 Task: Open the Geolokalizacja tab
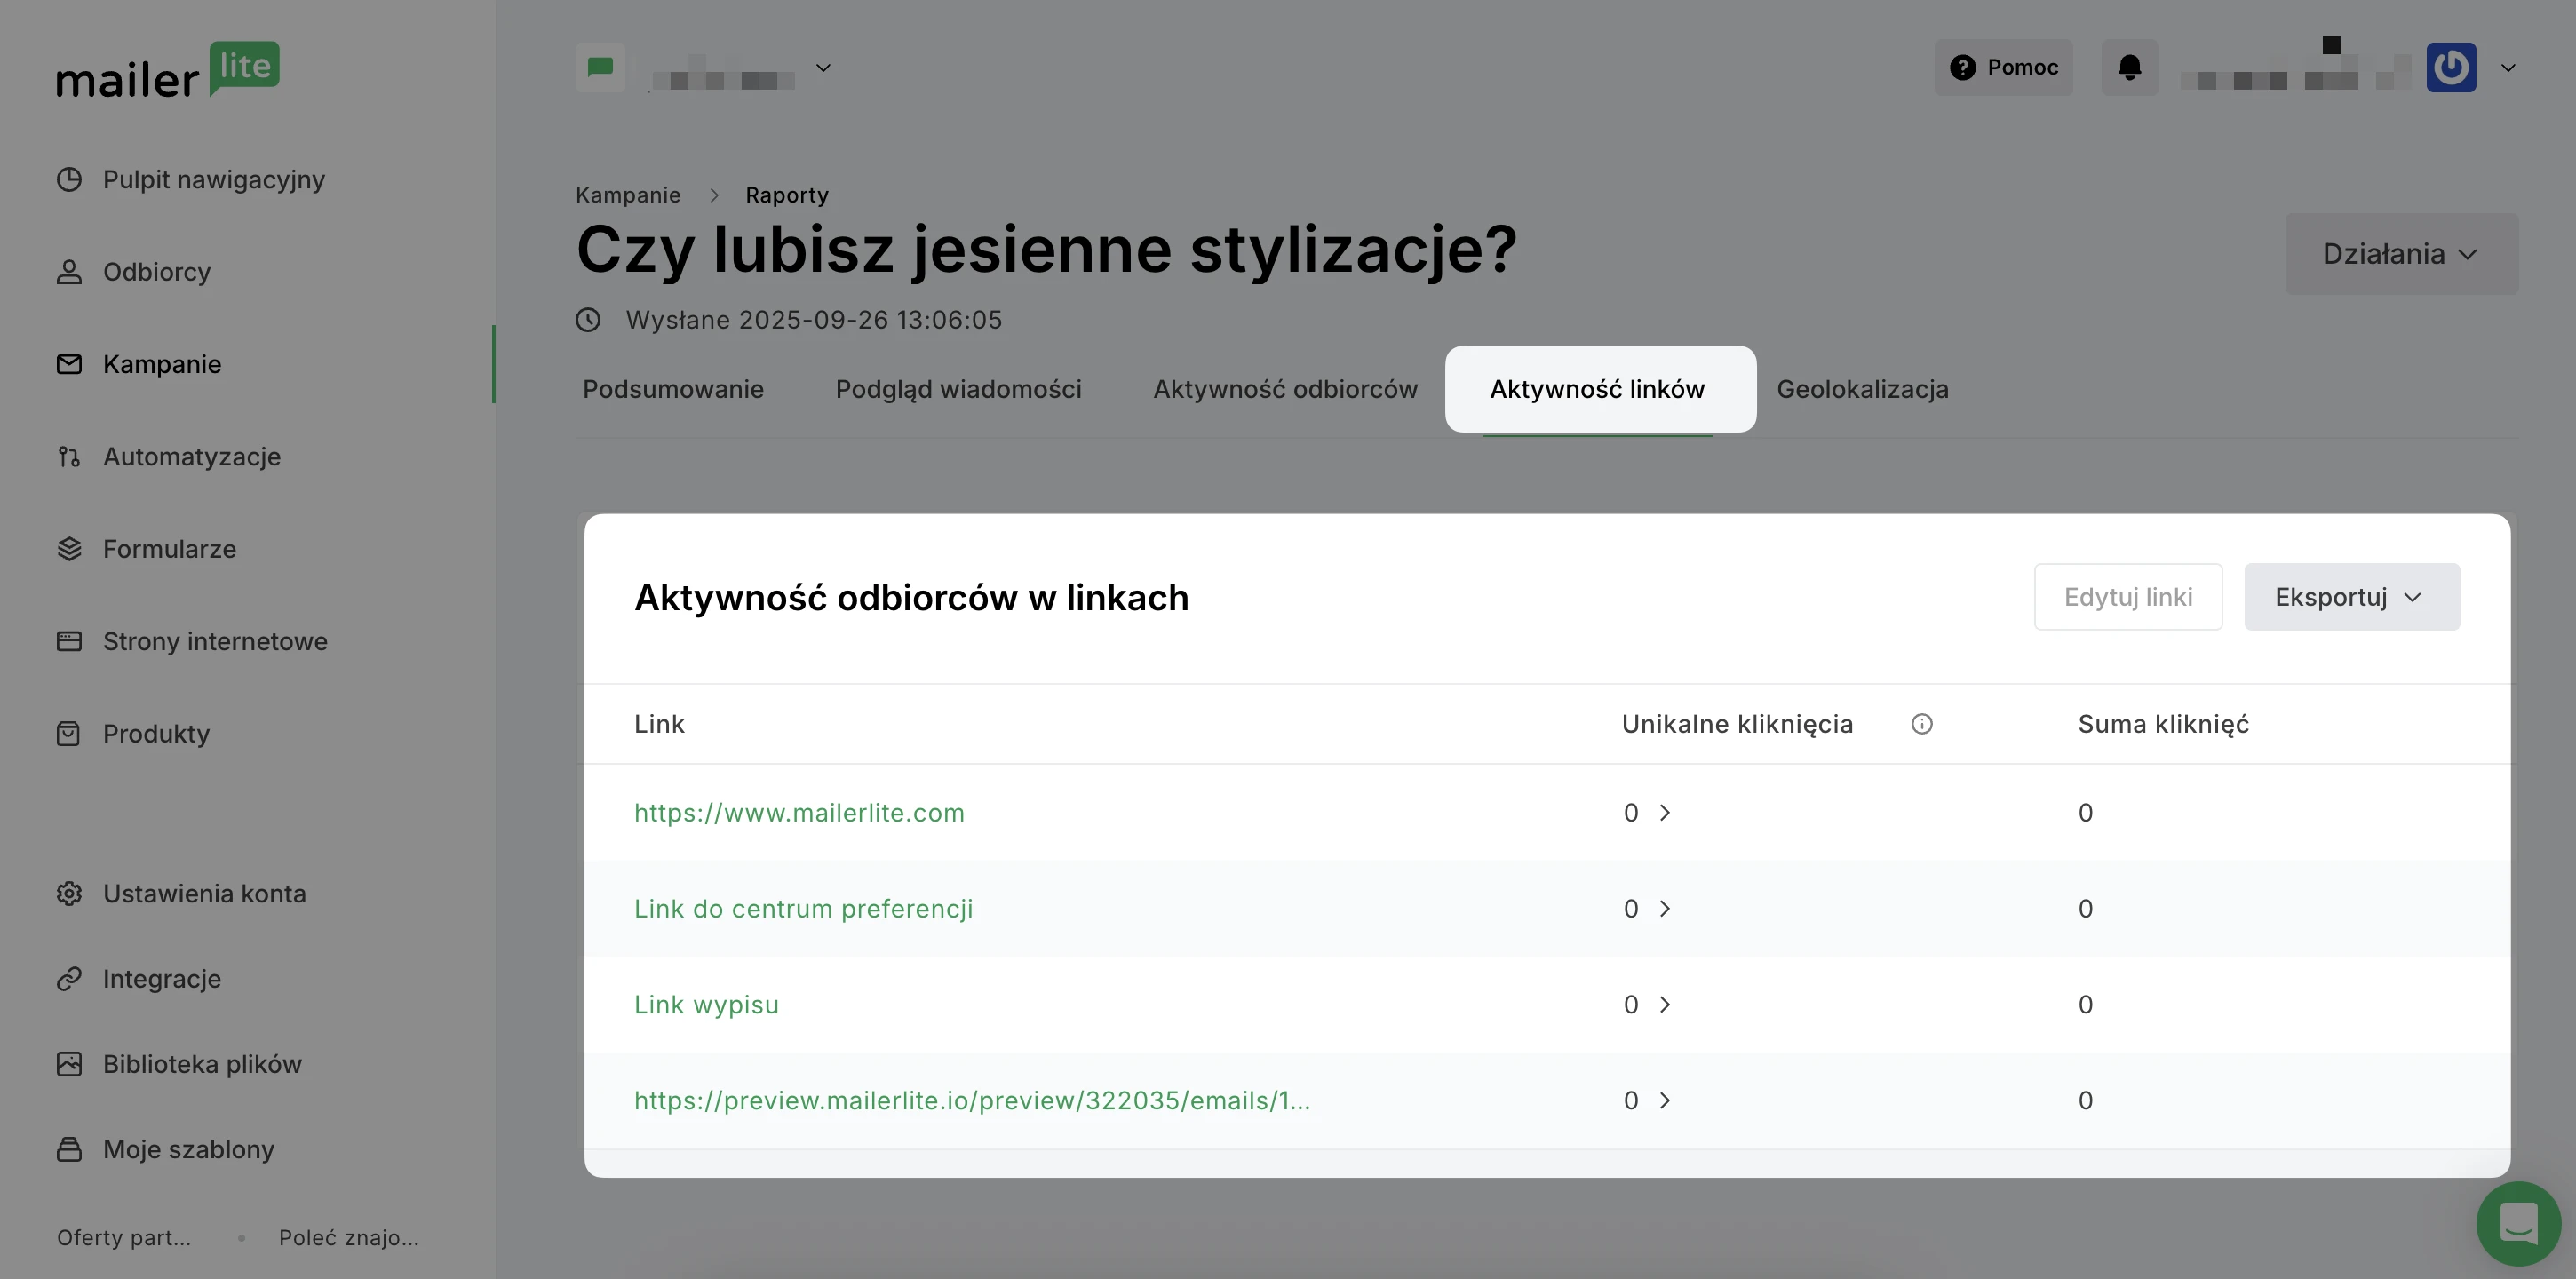coord(1862,389)
